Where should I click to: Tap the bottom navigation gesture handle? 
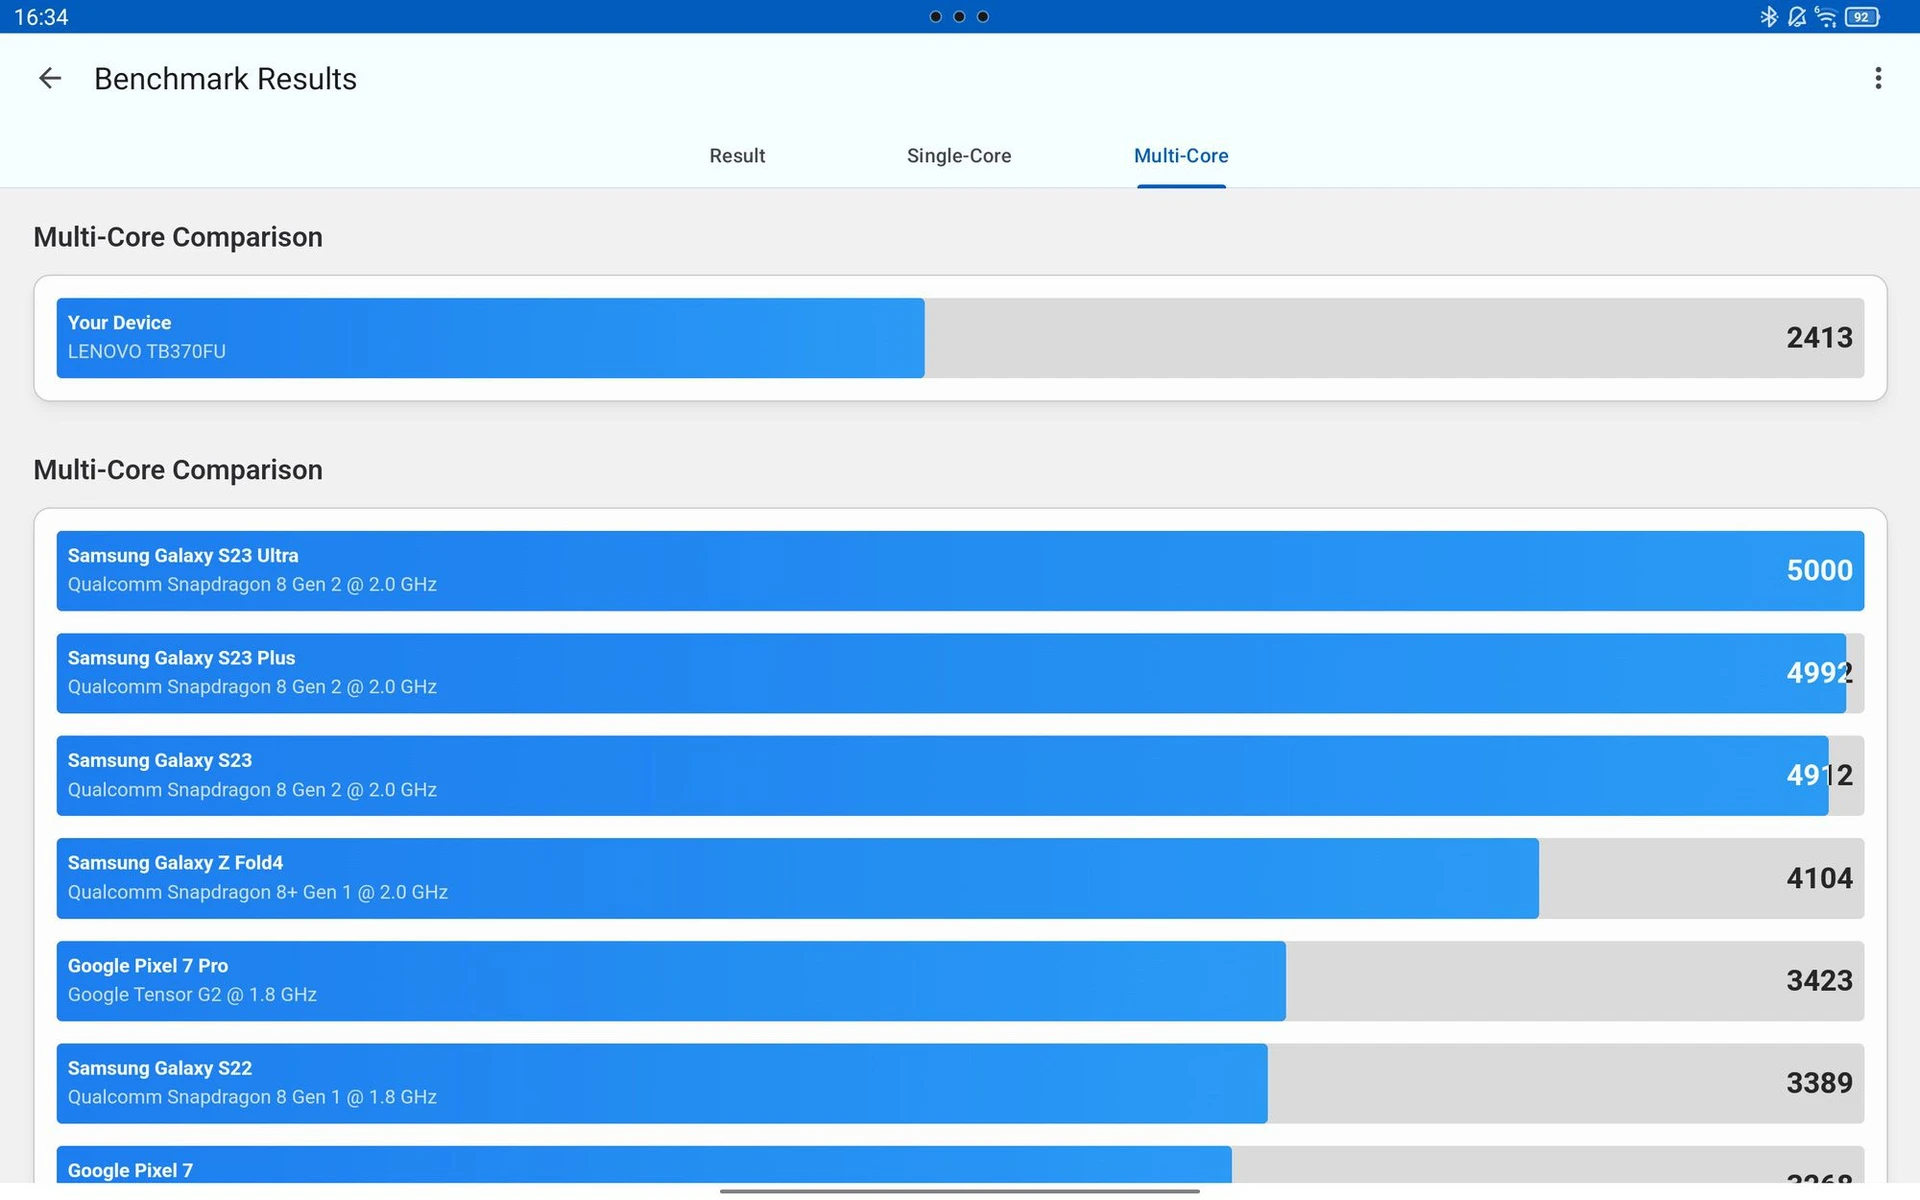[x=959, y=1191]
